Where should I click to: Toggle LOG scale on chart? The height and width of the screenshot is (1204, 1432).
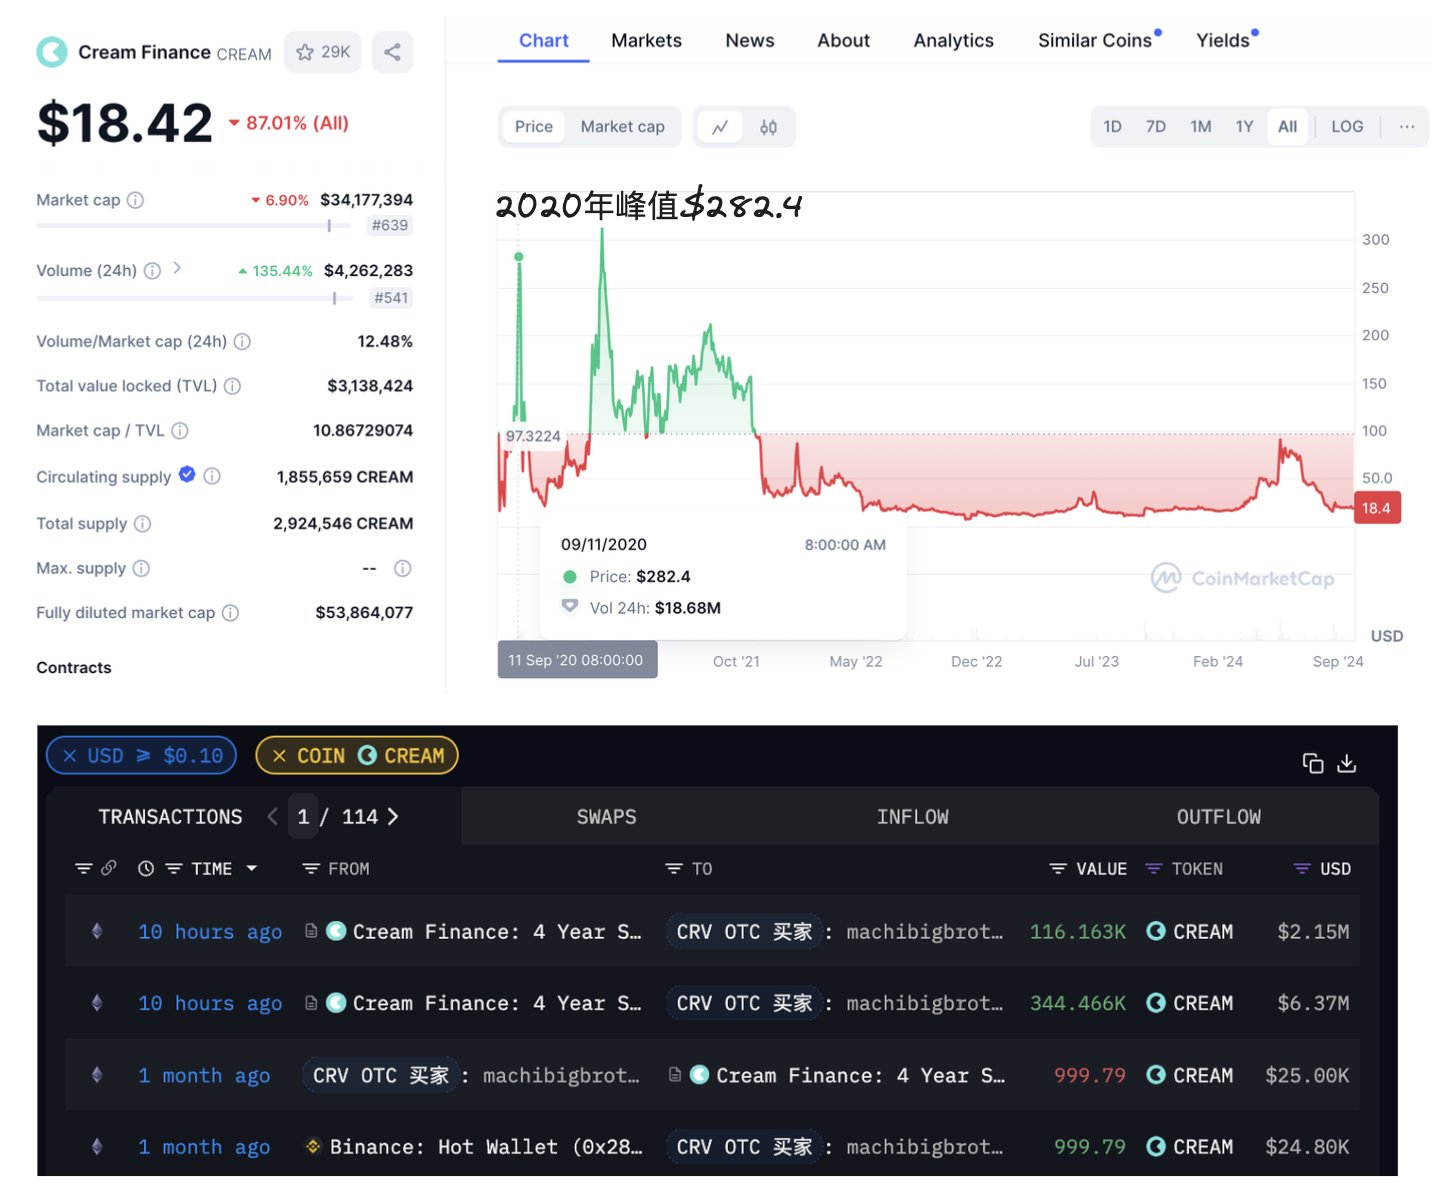pyautogui.click(x=1347, y=127)
